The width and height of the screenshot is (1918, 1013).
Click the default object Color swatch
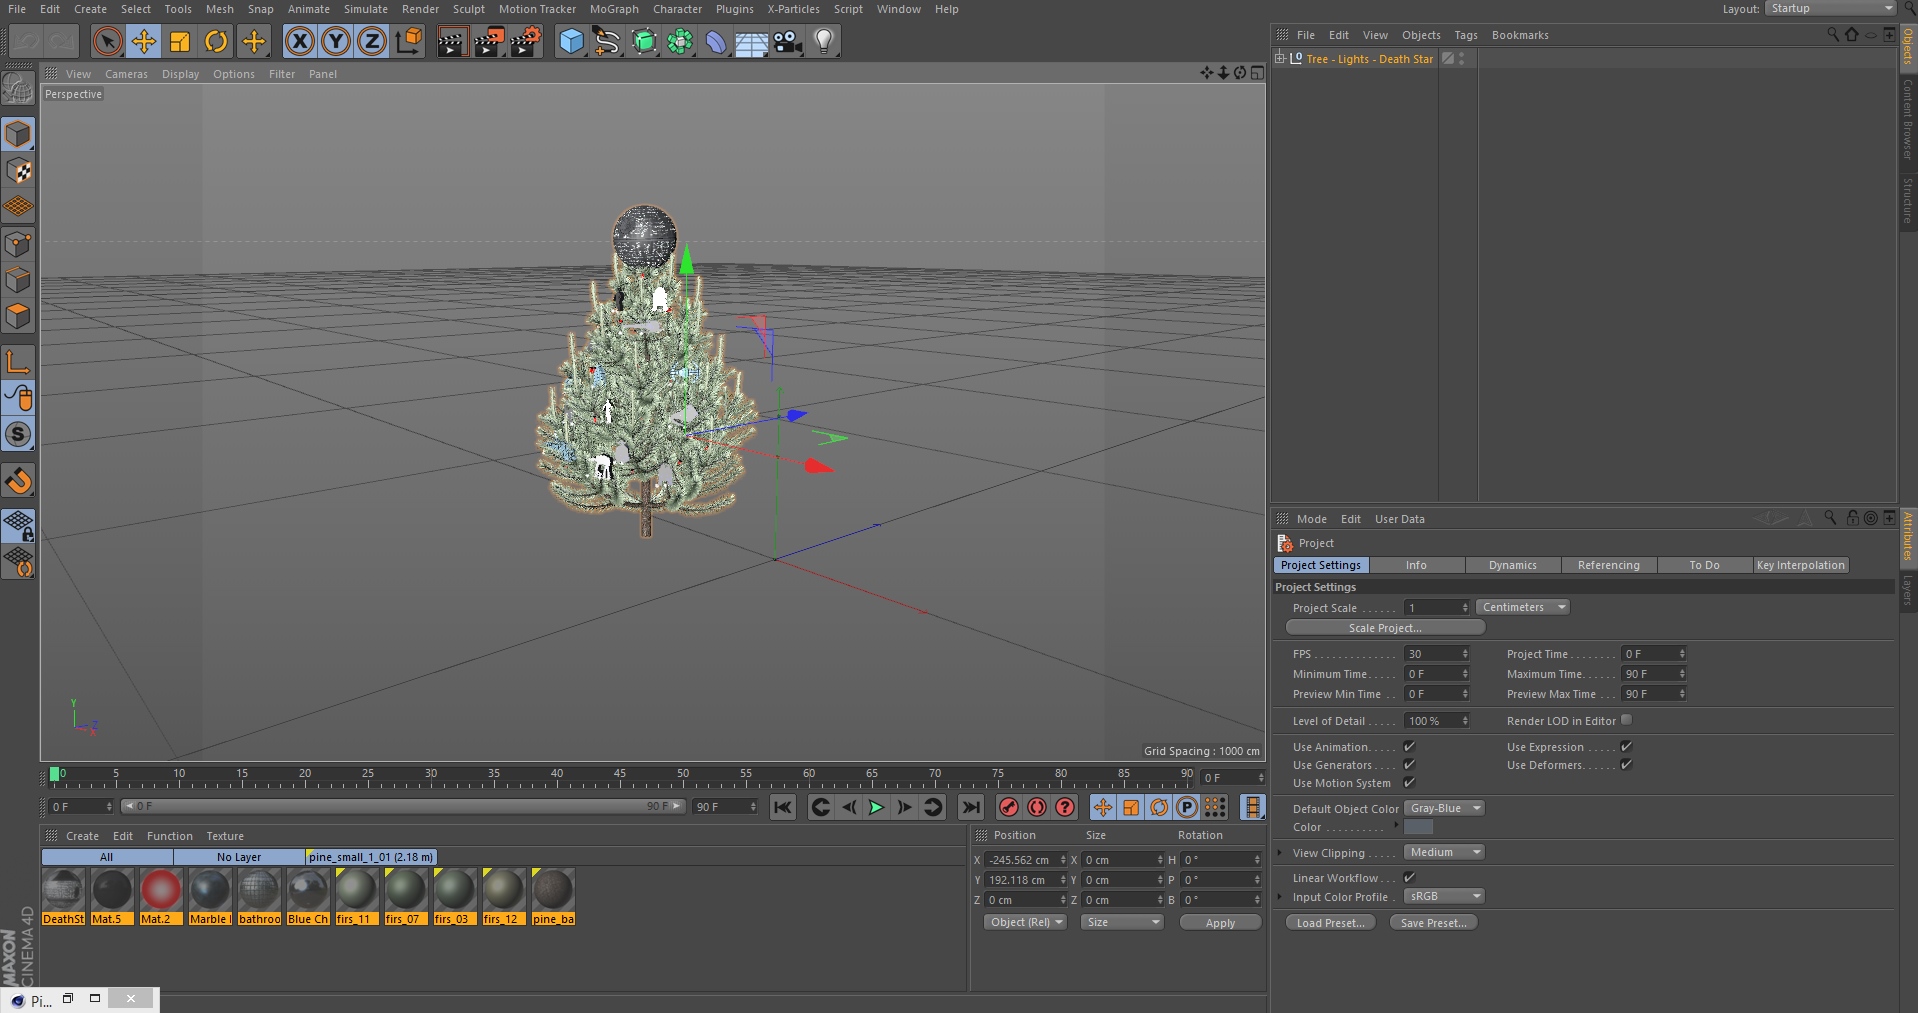pos(1418,827)
